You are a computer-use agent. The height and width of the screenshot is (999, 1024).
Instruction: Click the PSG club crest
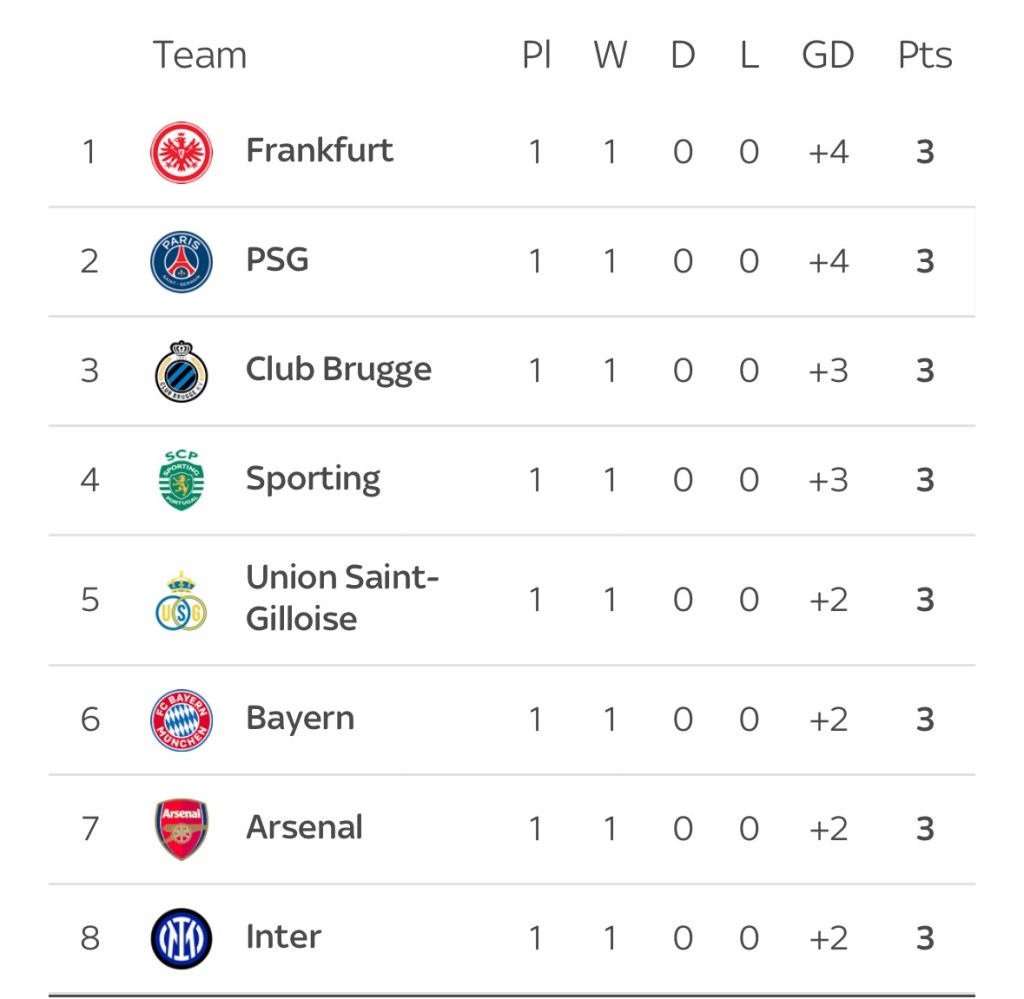click(x=181, y=261)
